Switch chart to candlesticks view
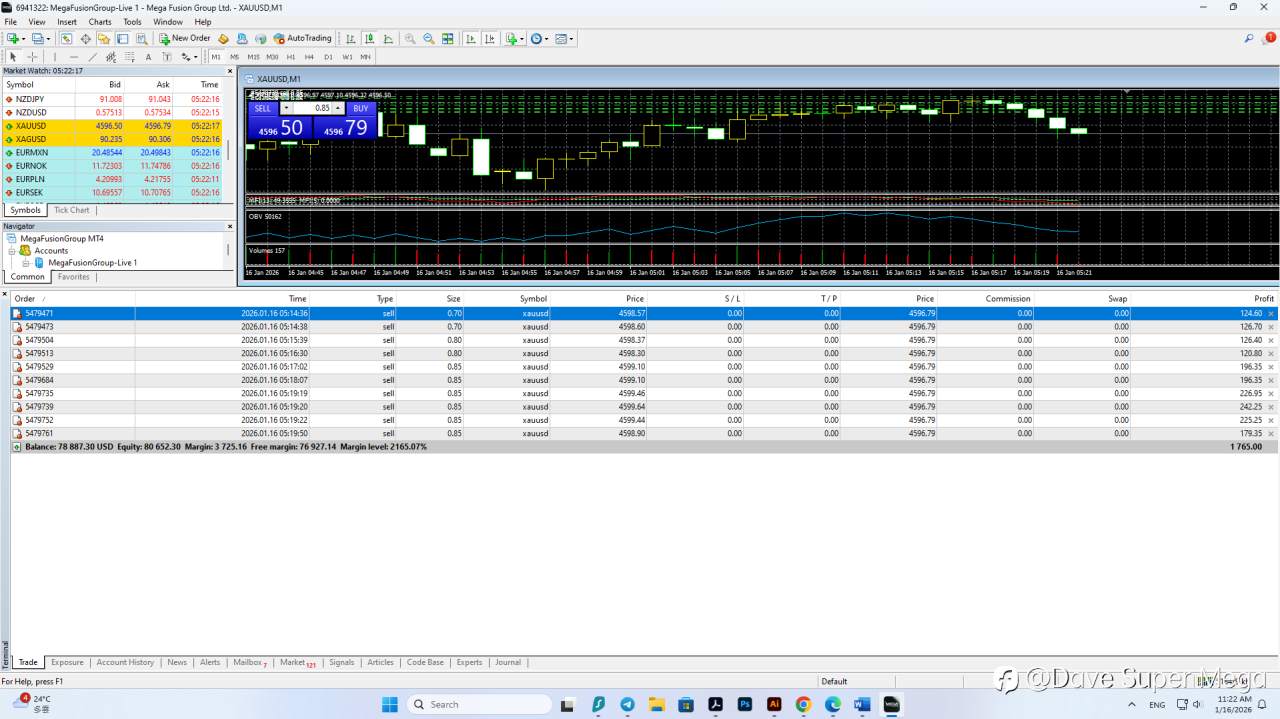This screenshot has height=719, width=1280. click(x=370, y=39)
